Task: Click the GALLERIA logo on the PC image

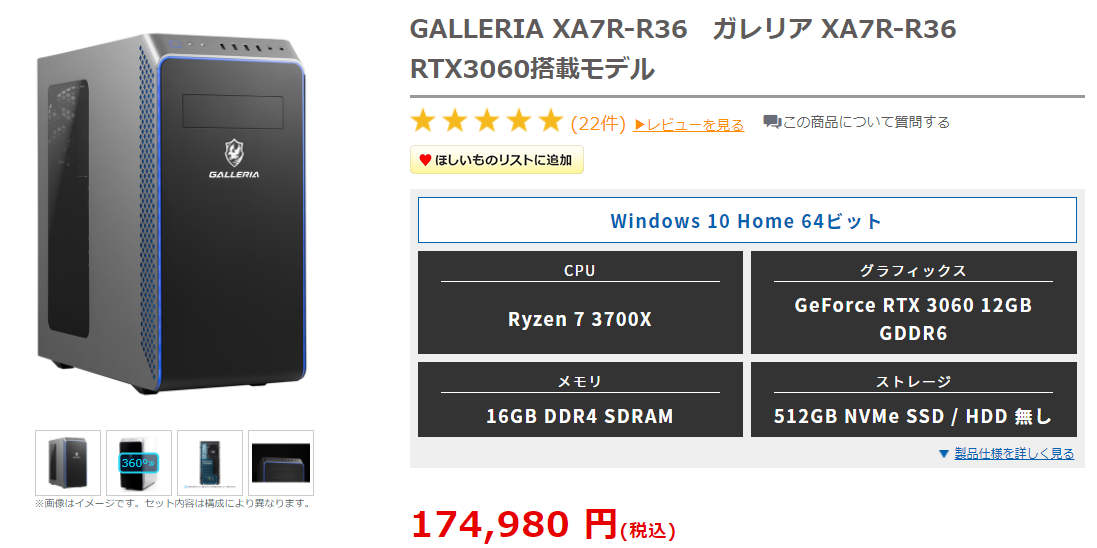Action: click(234, 160)
